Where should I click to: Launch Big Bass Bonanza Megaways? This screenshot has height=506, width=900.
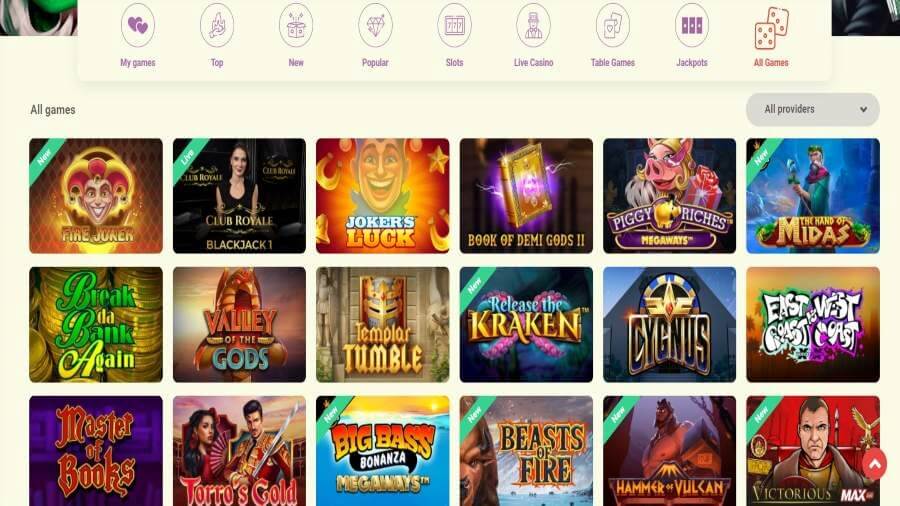(383, 451)
